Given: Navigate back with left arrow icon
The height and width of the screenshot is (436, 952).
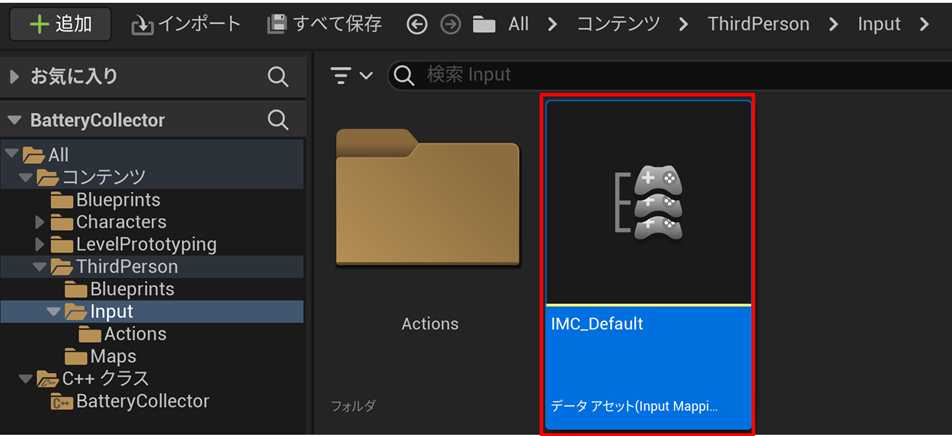Looking at the screenshot, I should click(417, 24).
